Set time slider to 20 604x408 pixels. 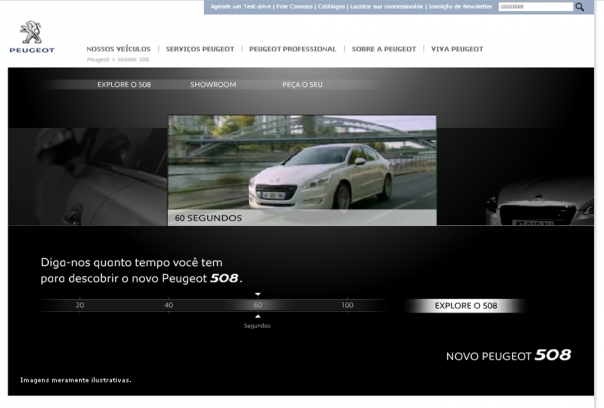click(x=79, y=305)
